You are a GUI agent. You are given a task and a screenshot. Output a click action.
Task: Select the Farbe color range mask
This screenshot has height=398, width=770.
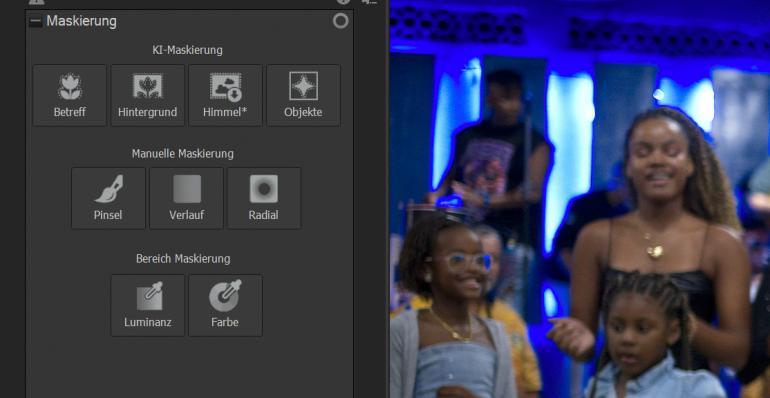225,305
